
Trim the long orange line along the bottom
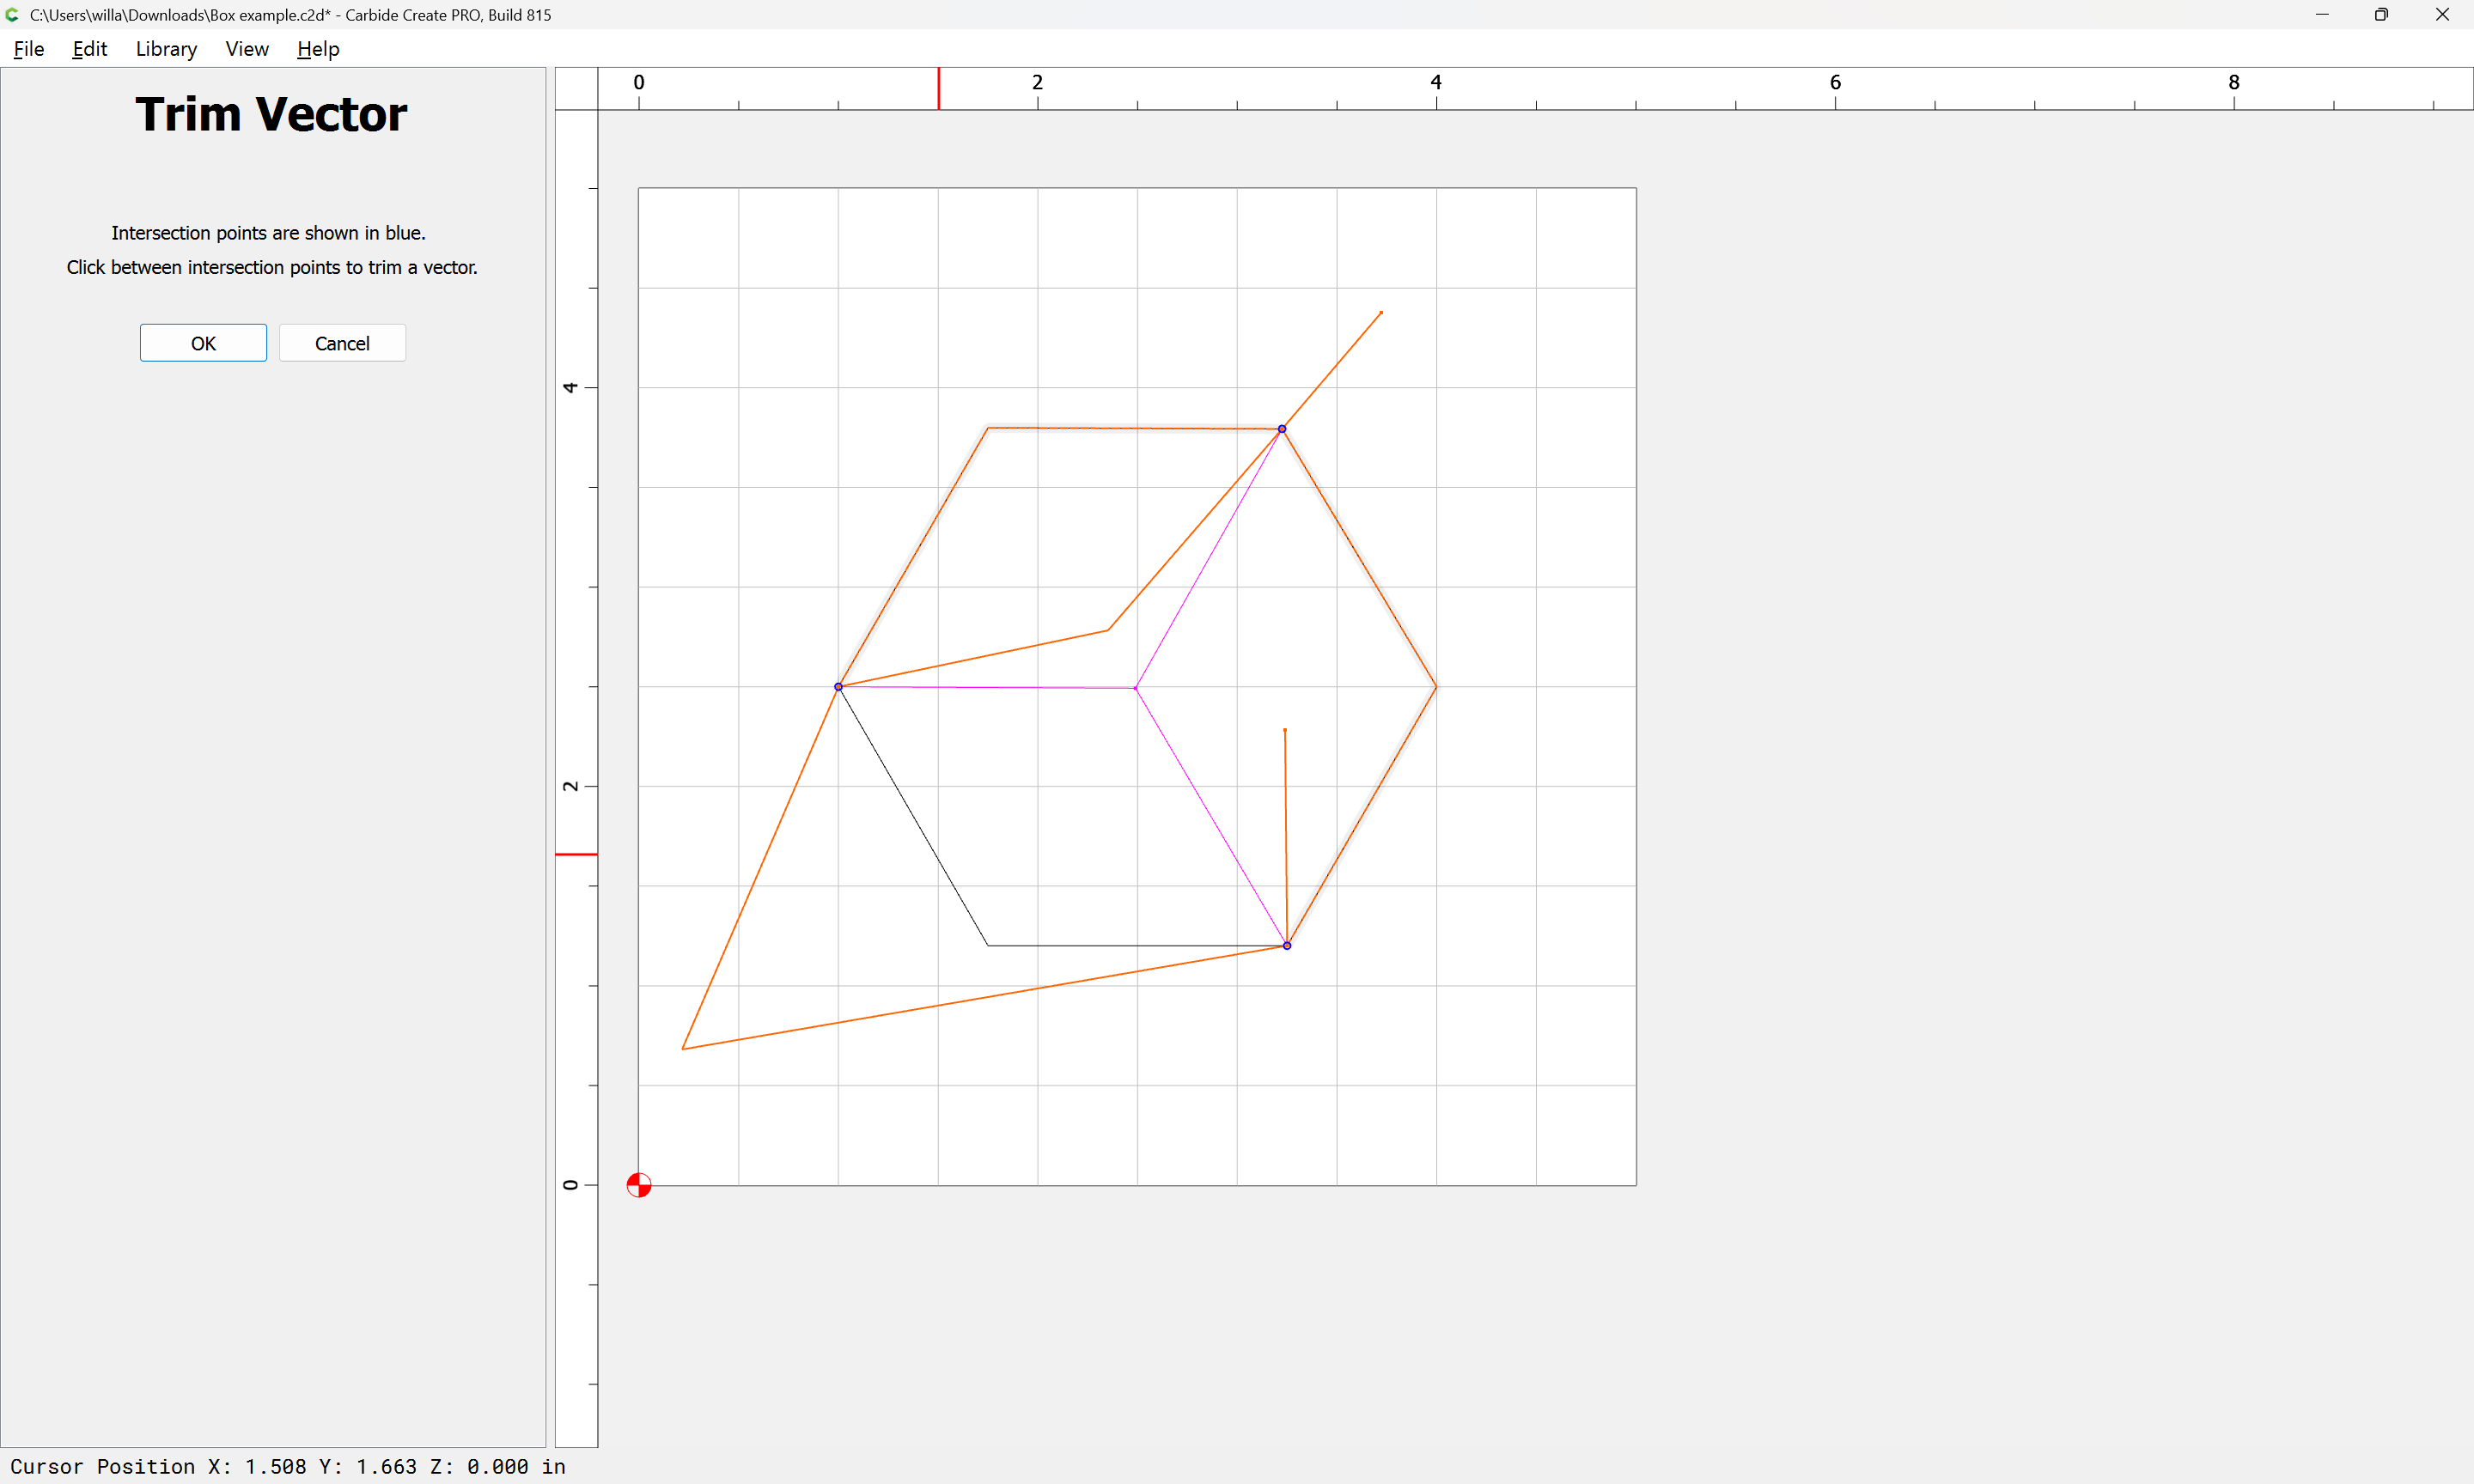click(985, 998)
